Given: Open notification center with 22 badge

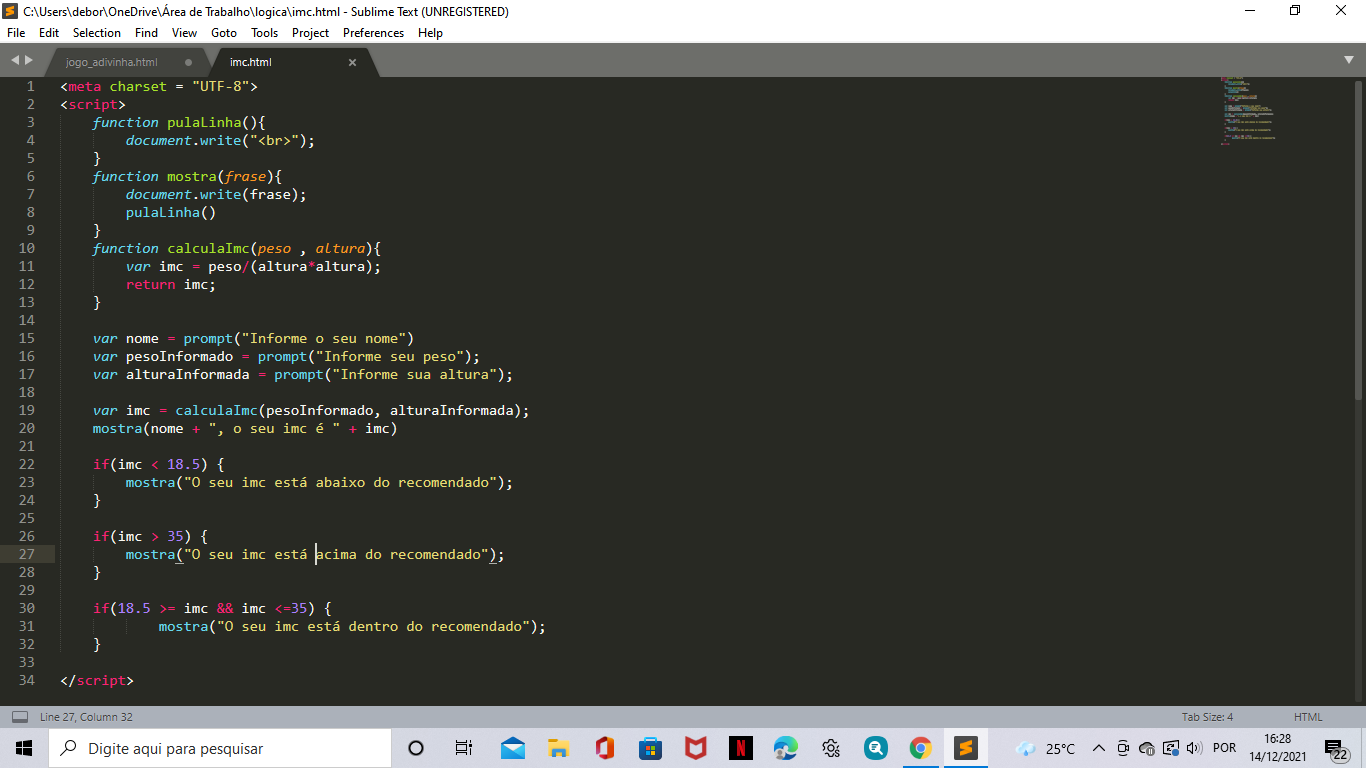Looking at the screenshot, I should click(x=1336, y=750).
